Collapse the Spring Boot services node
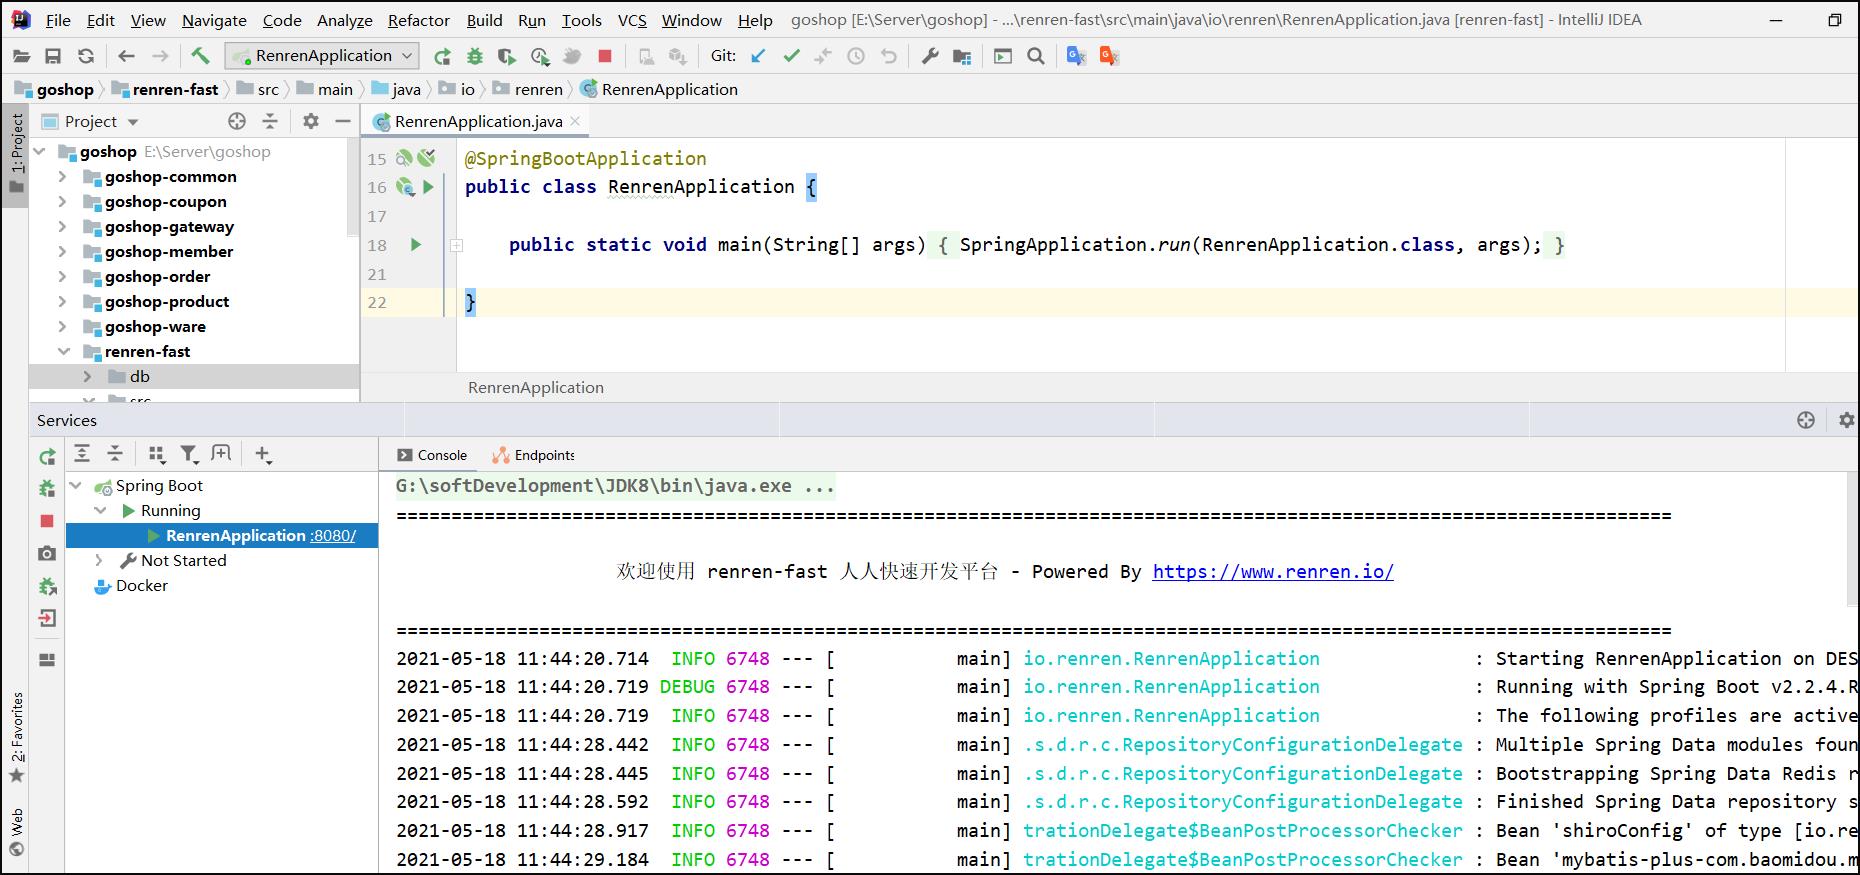Image resolution: width=1860 pixels, height=875 pixels. coord(76,485)
